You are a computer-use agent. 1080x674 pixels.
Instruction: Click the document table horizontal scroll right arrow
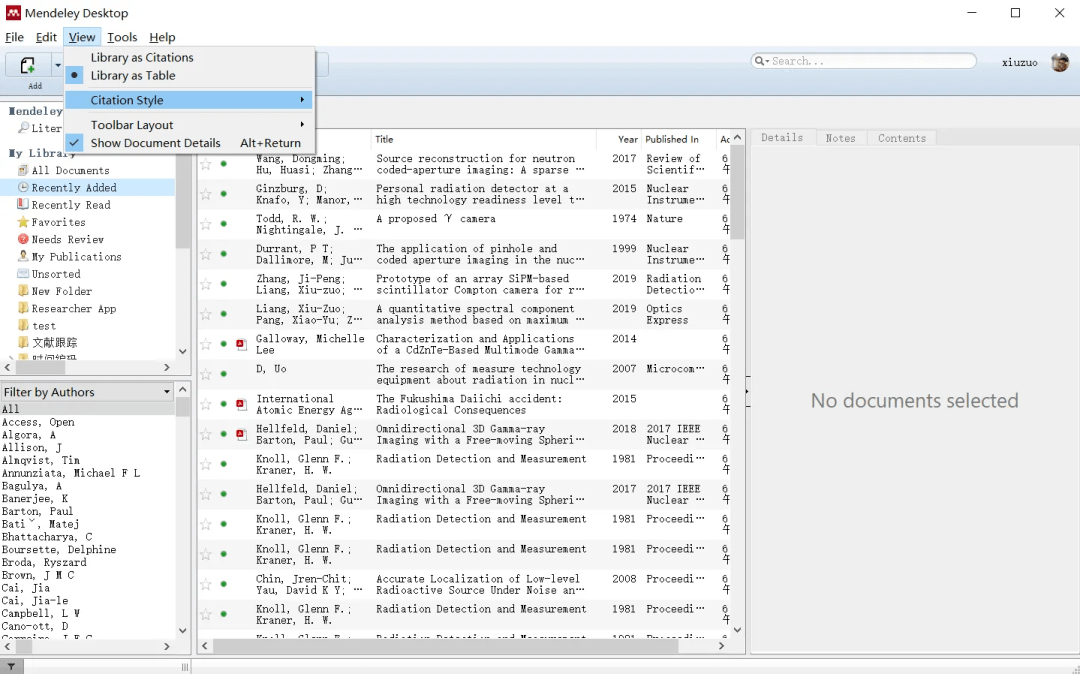click(x=721, y=646)
